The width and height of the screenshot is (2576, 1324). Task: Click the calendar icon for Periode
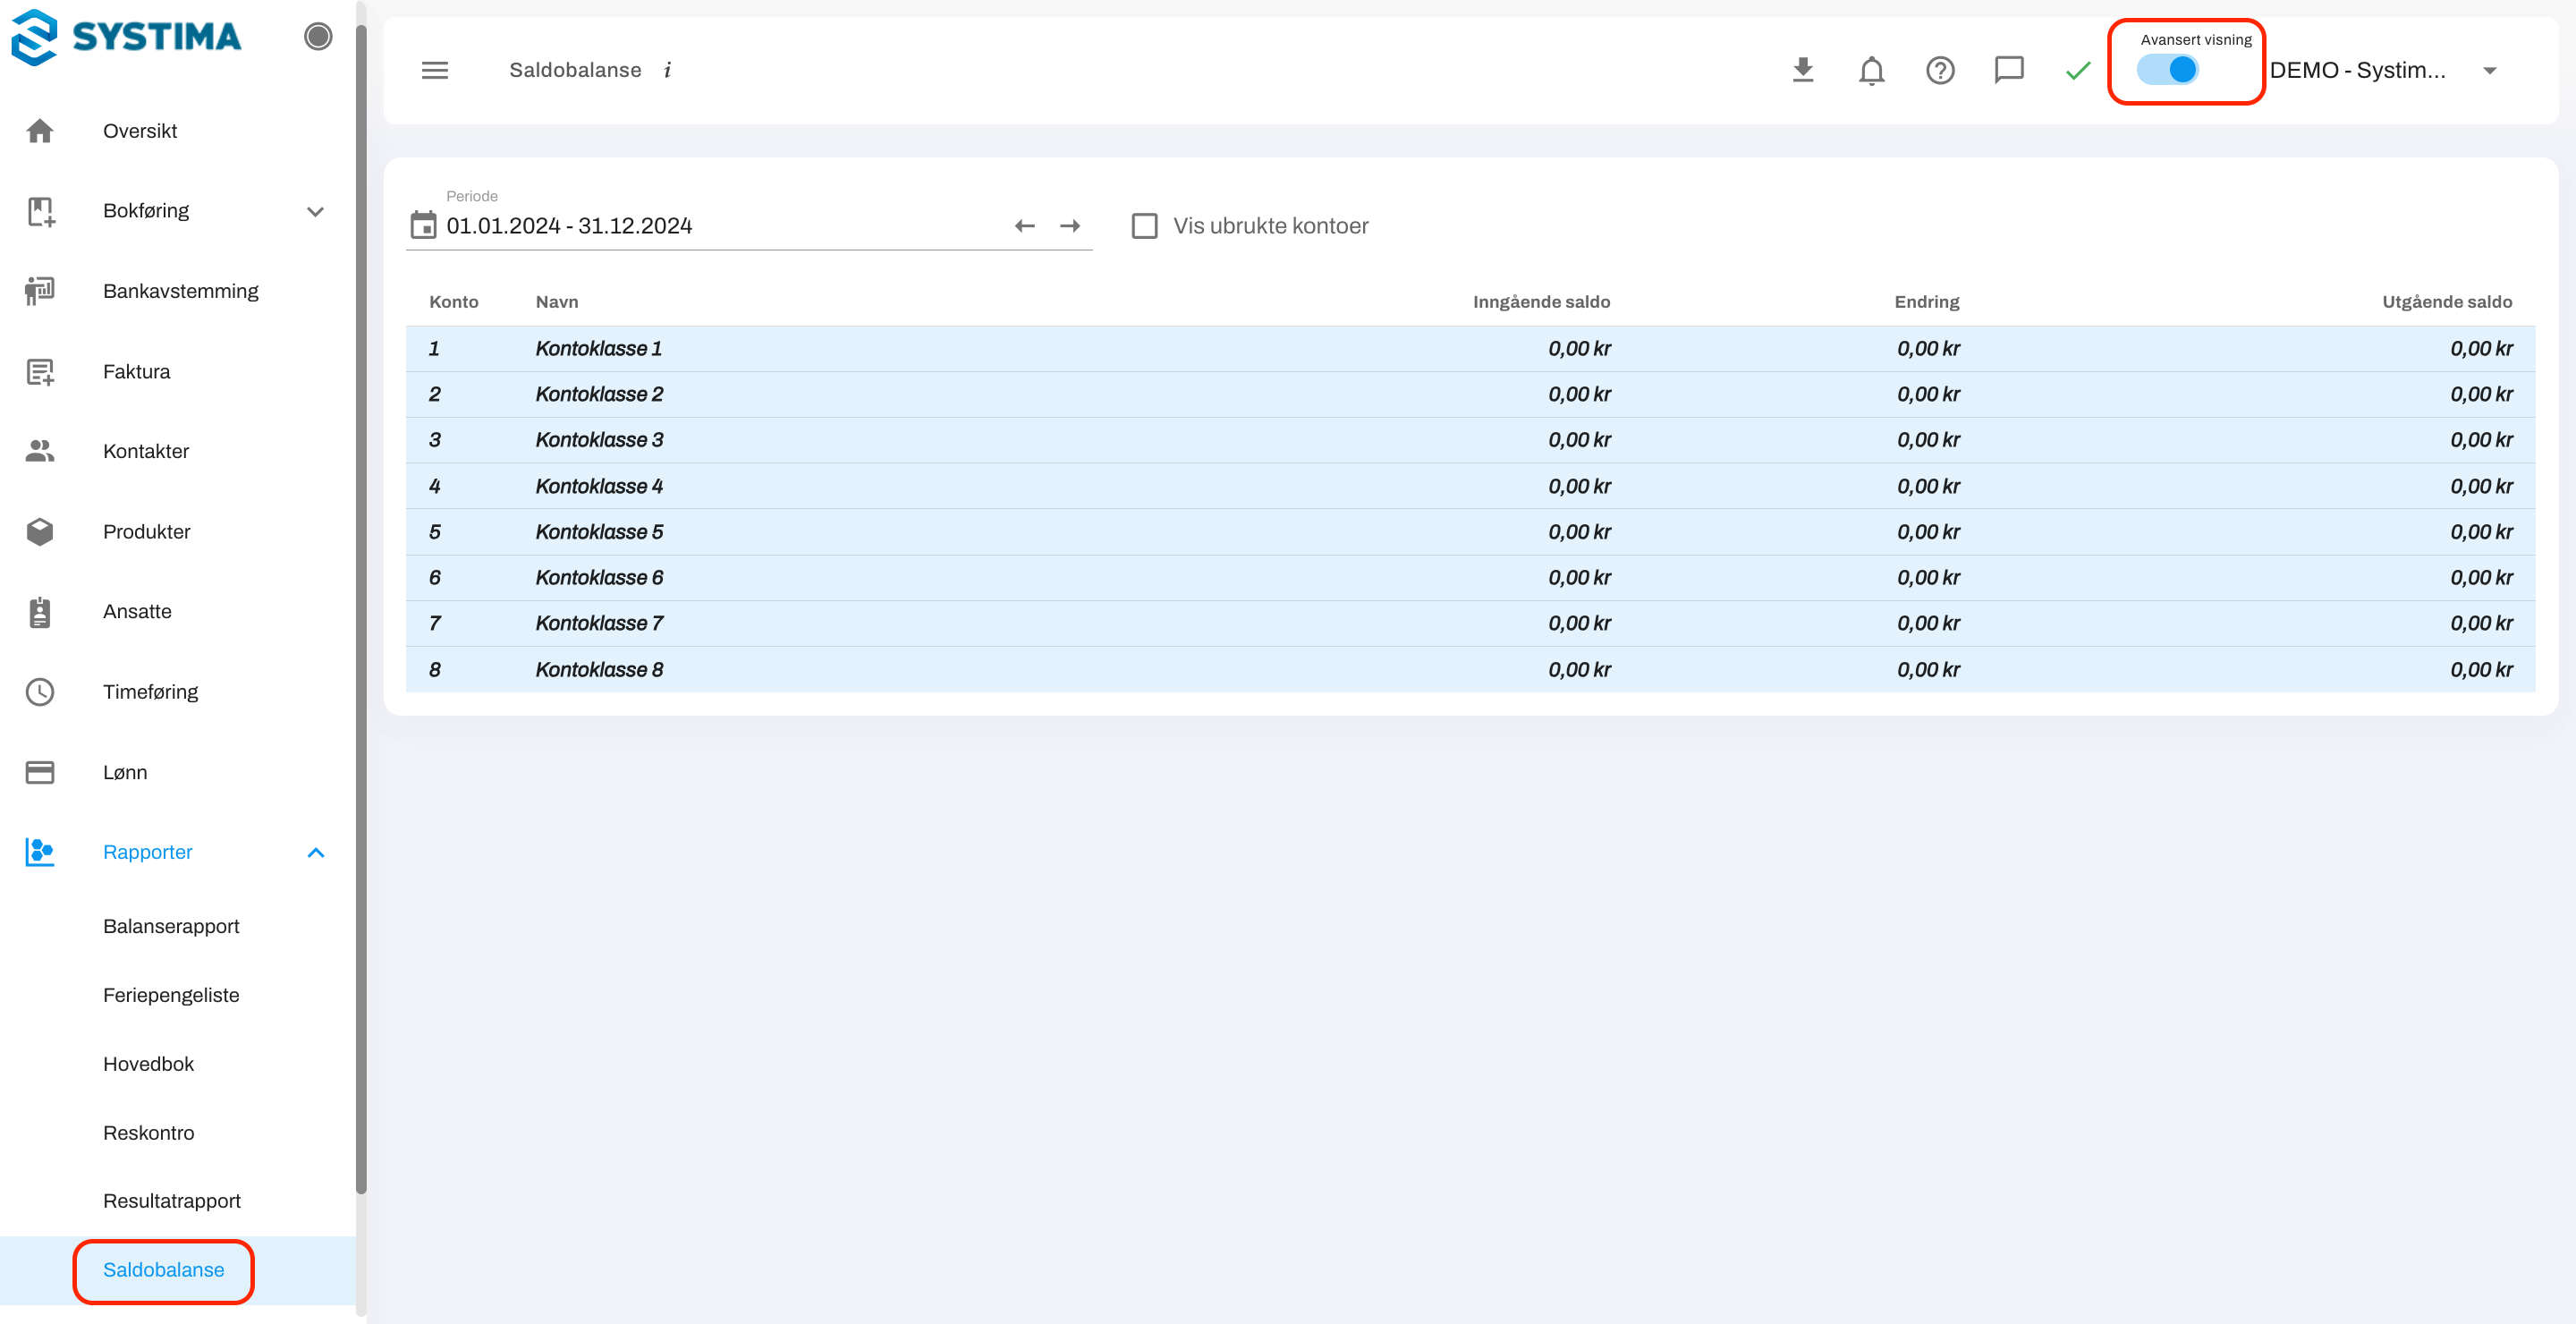point(423,225)
